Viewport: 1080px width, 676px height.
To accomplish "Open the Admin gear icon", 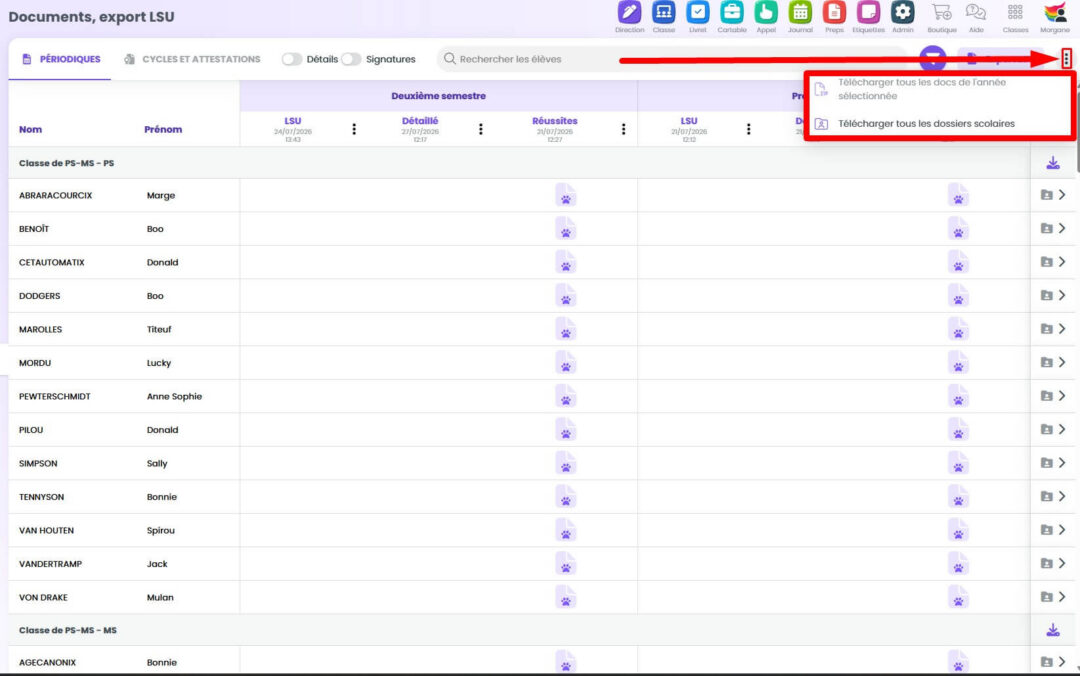I will tap(902, 12).
